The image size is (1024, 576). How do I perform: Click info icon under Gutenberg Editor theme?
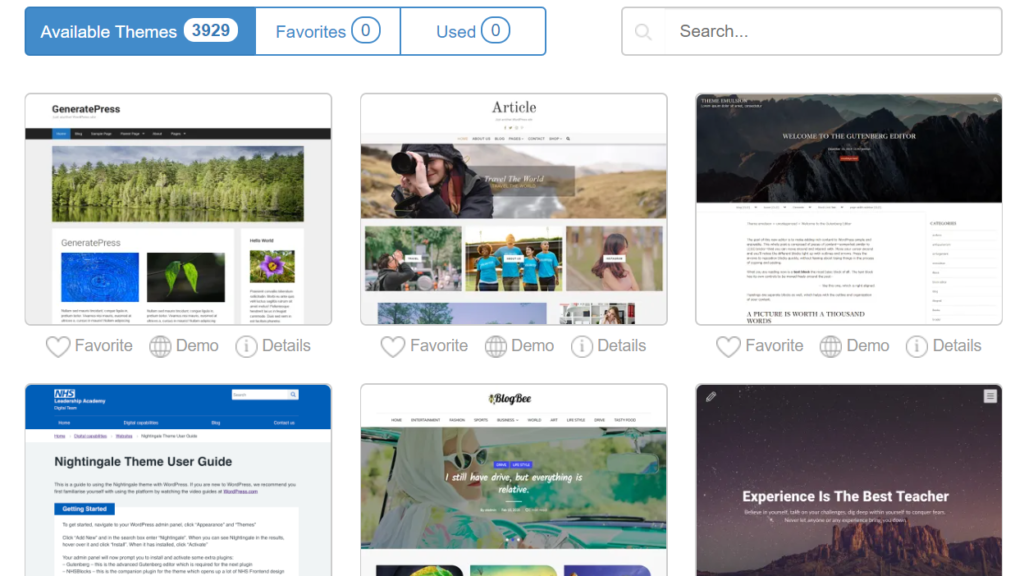click(917, 346)
